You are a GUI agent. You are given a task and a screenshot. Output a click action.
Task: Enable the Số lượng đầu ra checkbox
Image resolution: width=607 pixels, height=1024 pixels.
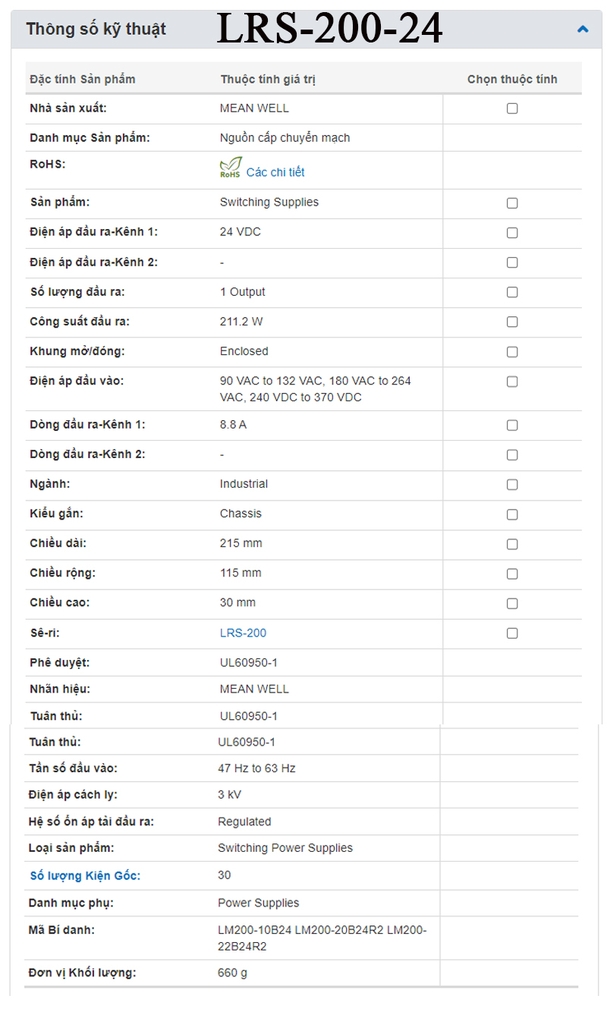(512, 292)
